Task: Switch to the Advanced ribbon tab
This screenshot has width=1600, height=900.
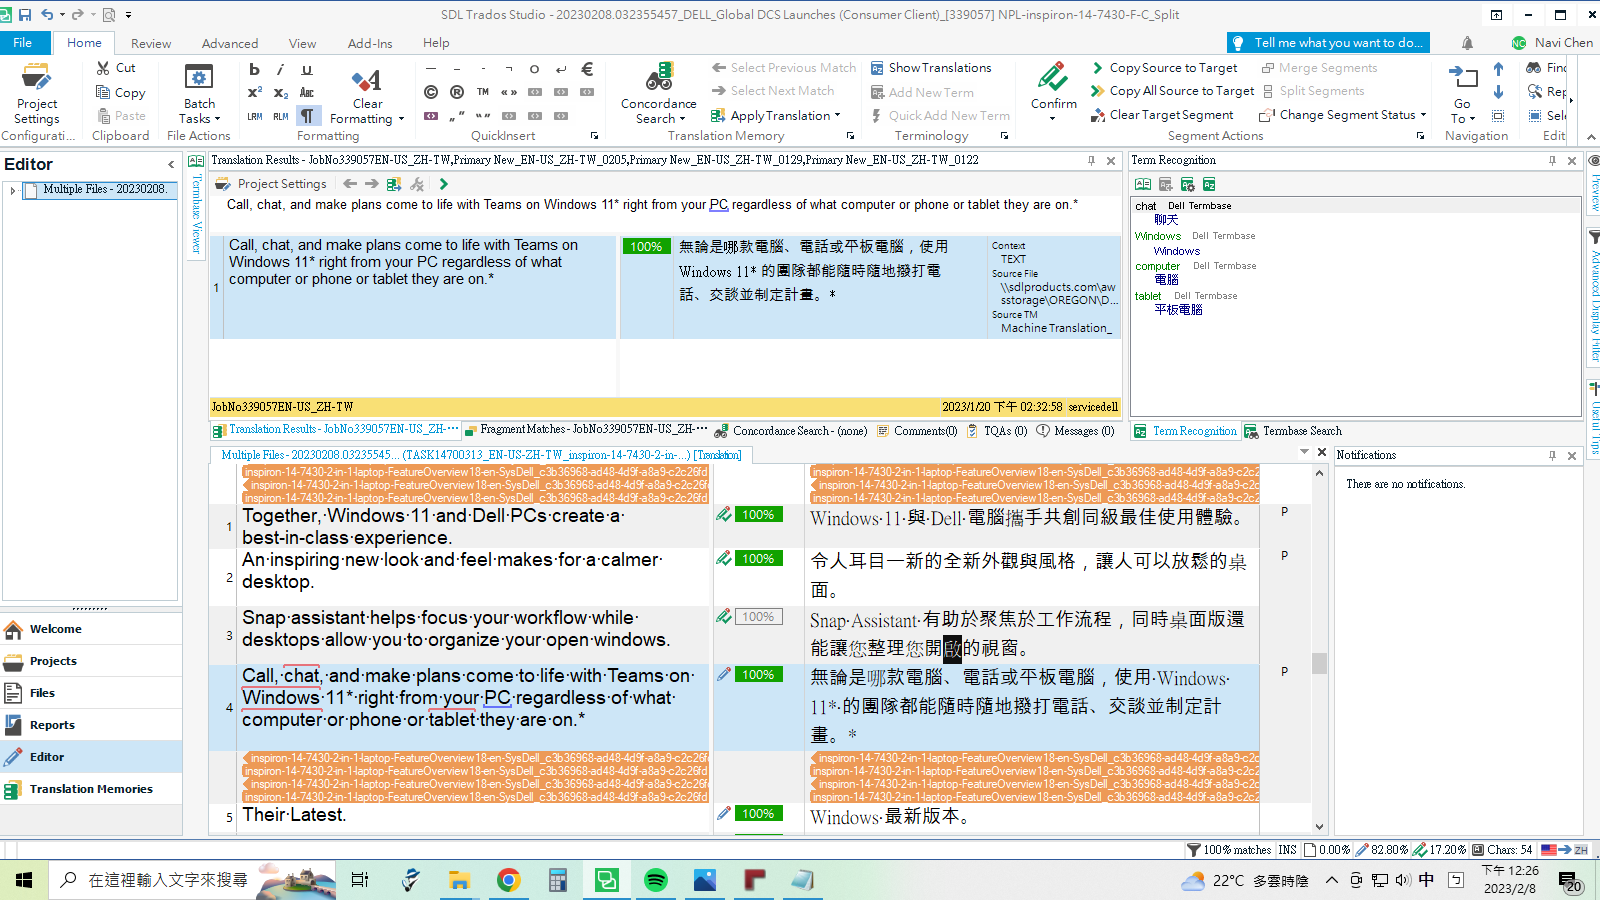Action: point(230,43)
